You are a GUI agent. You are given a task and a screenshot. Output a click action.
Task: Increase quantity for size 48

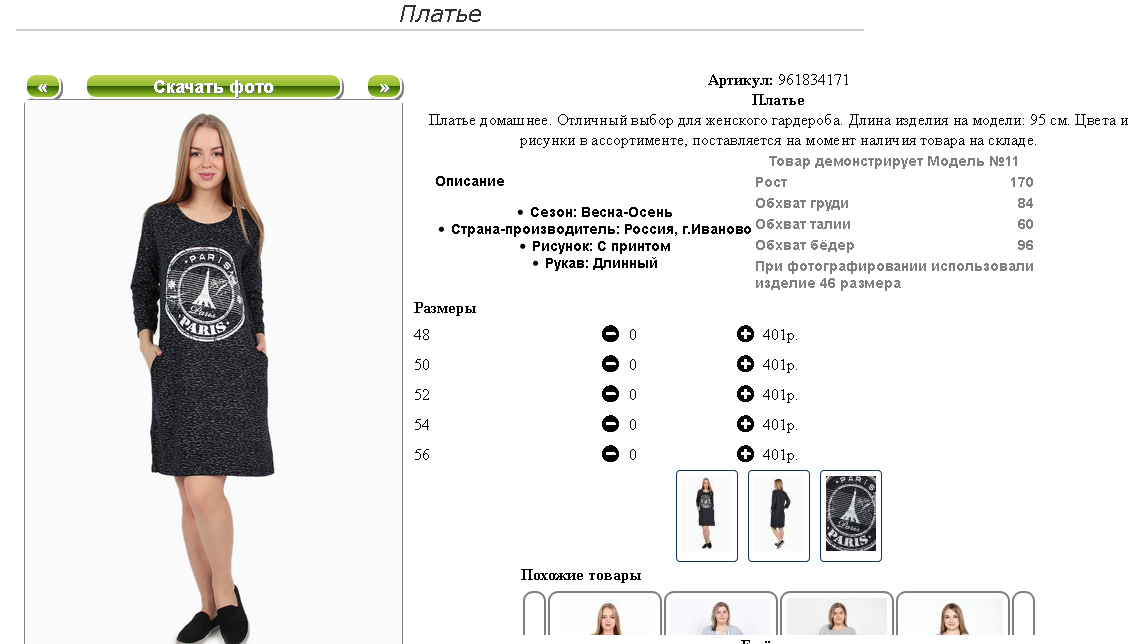(745, 334)
